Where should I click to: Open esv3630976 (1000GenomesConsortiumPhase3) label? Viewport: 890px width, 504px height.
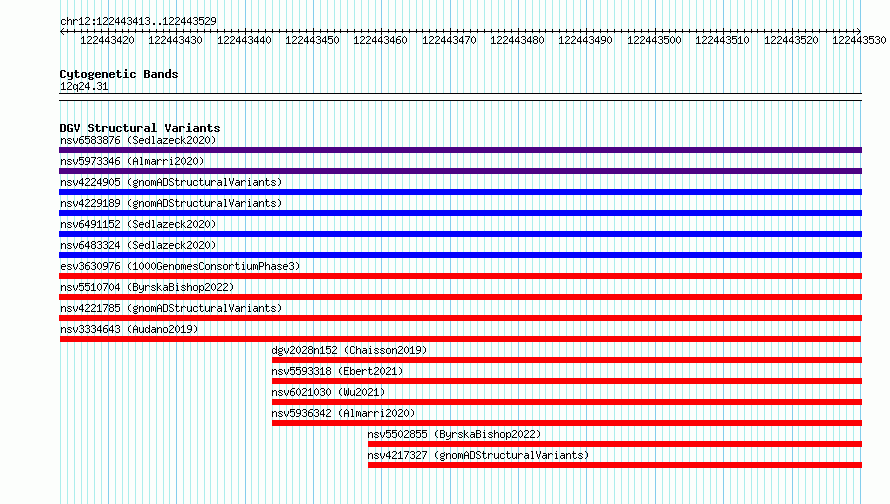coord(180,266)
